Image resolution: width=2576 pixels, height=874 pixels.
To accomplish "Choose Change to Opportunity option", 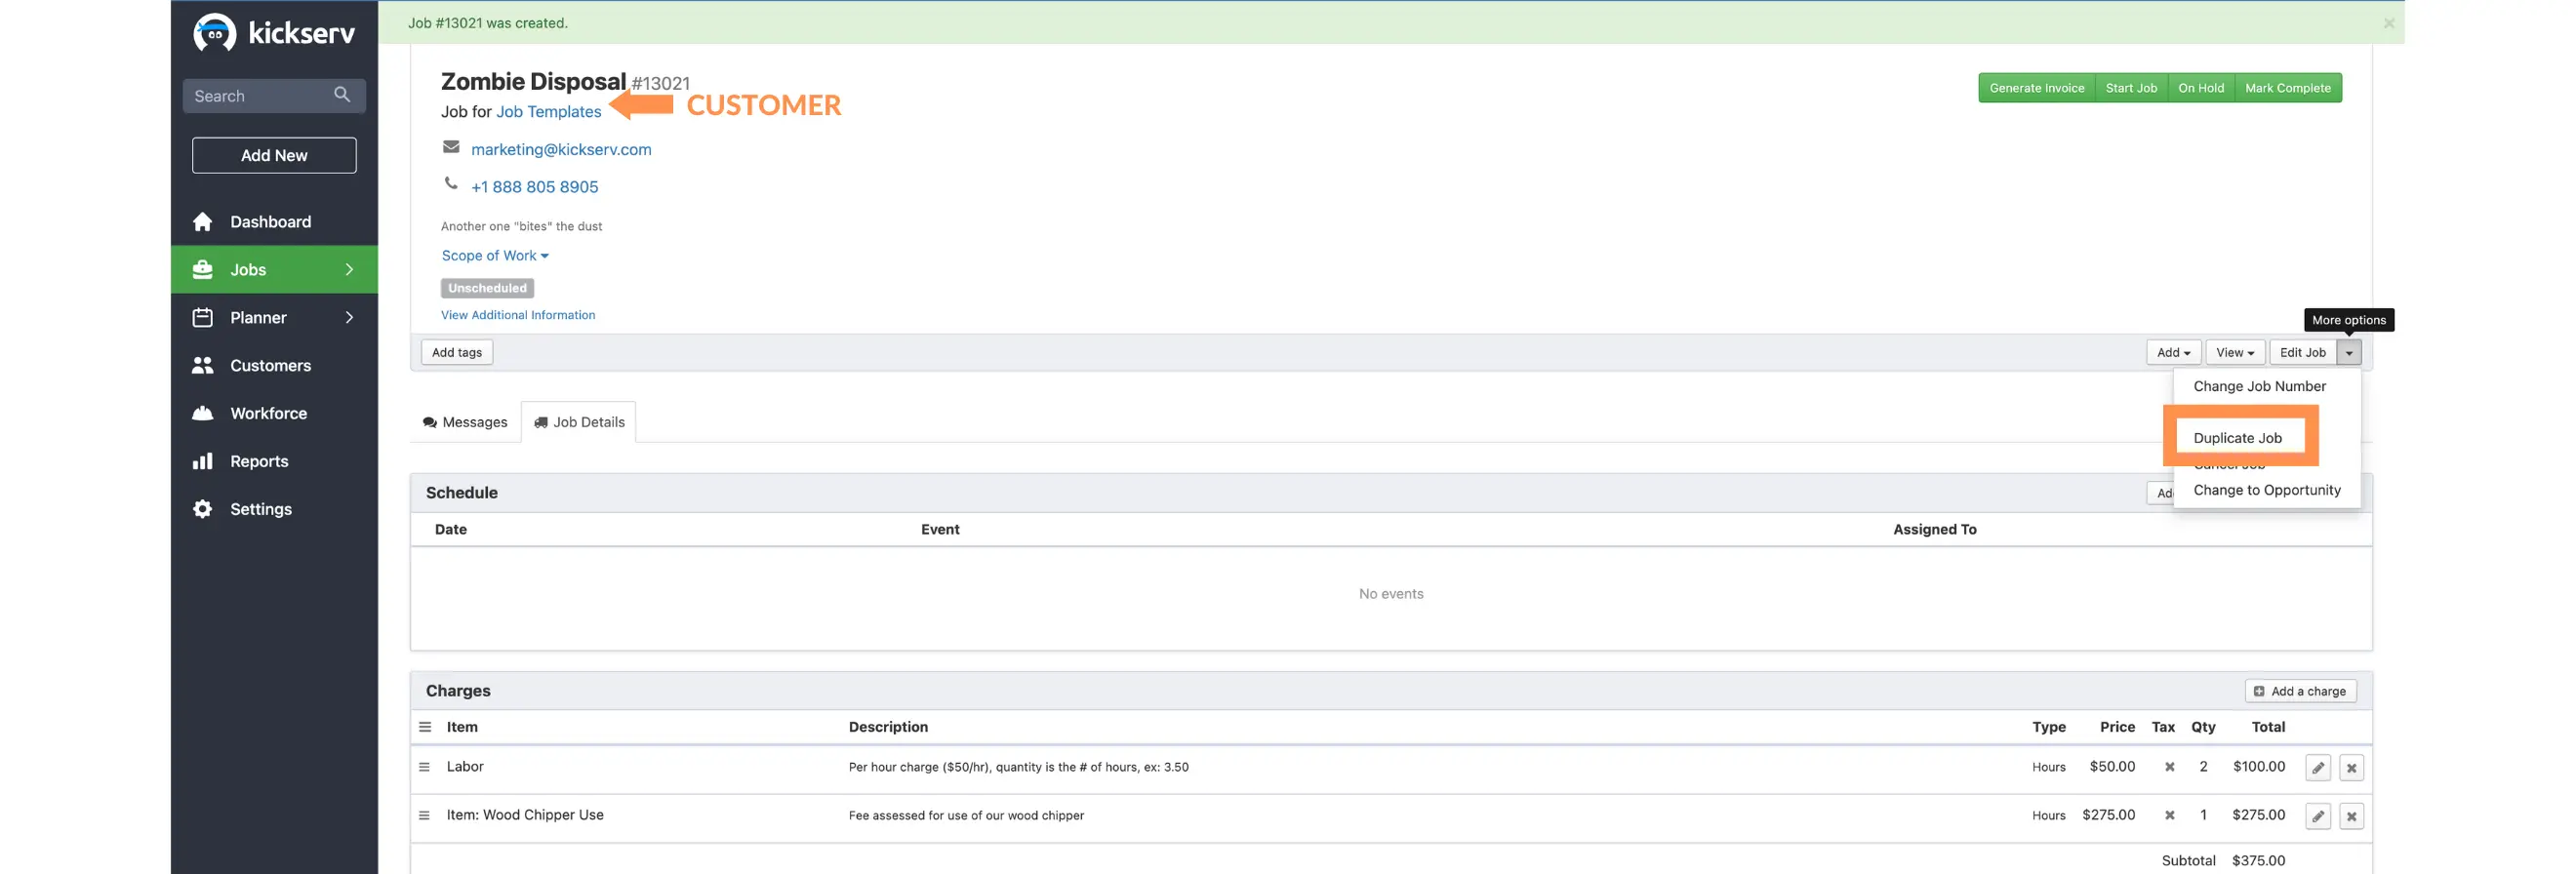I will tap(2266, 490).
